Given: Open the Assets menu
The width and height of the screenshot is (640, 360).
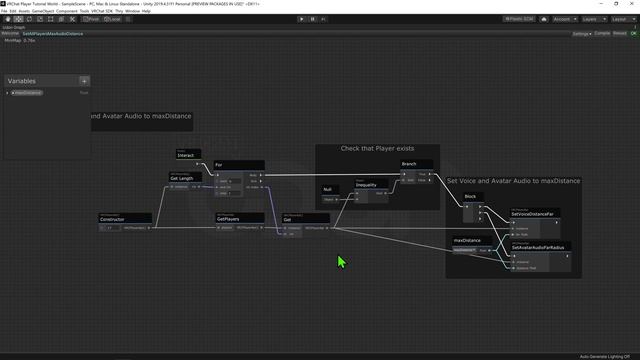Looking at the screenshot, I should 24,11.
